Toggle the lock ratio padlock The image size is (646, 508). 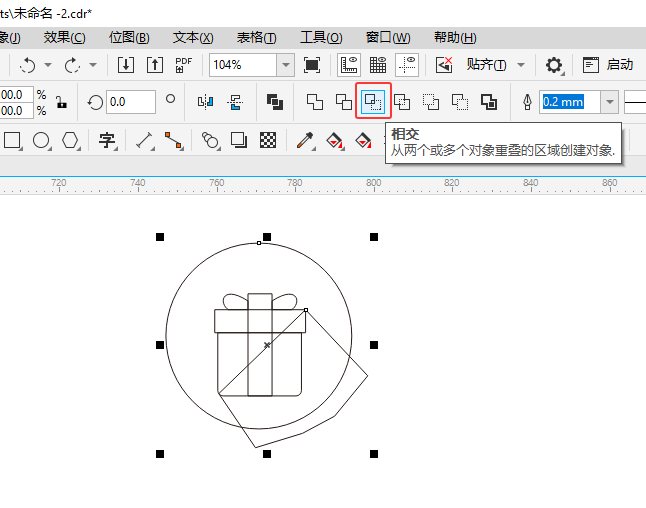[x=62, y=102]
